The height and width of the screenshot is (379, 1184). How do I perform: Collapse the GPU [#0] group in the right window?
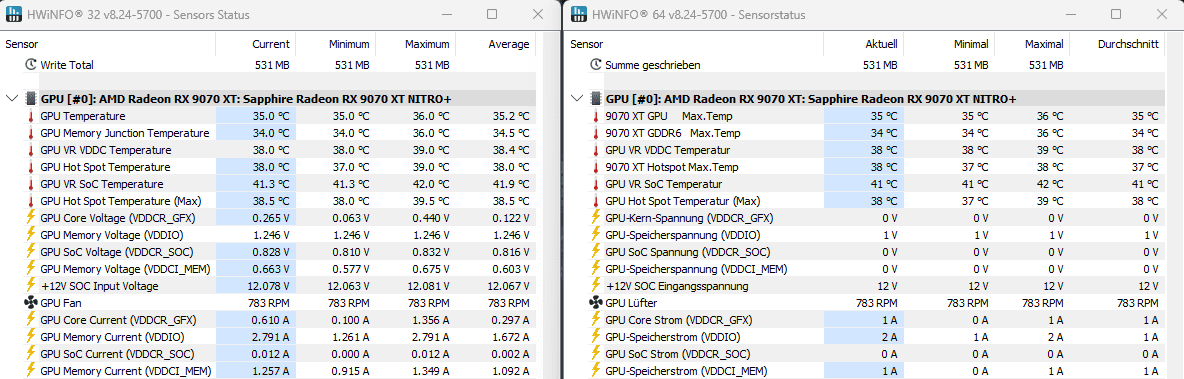(576, 99)
